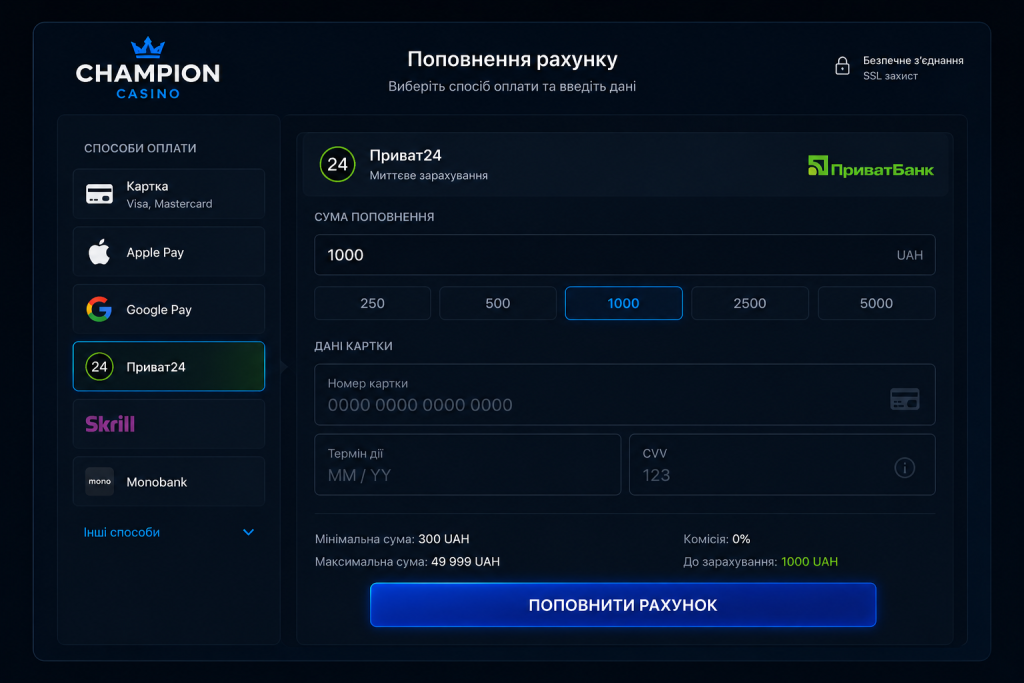The width and height of the screenshot is (1024, 683).
Task: Click the SSL захист label
Action: coord(890,76)
